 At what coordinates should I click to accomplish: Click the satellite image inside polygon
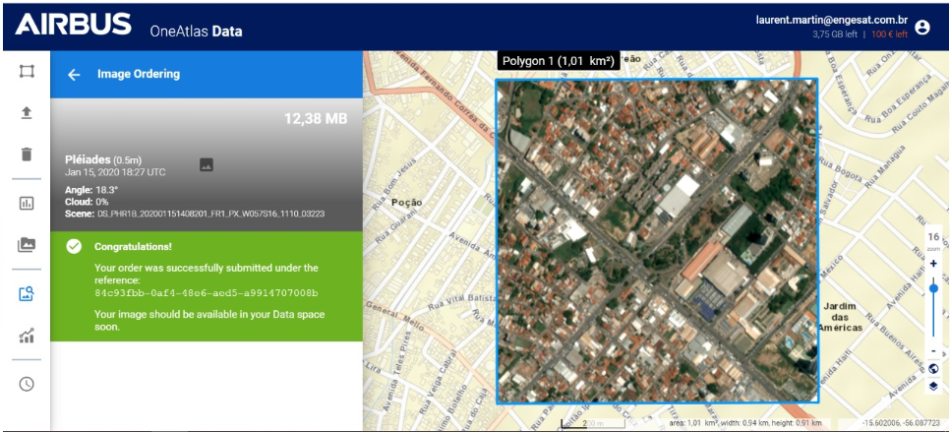(x=657, y=240)
